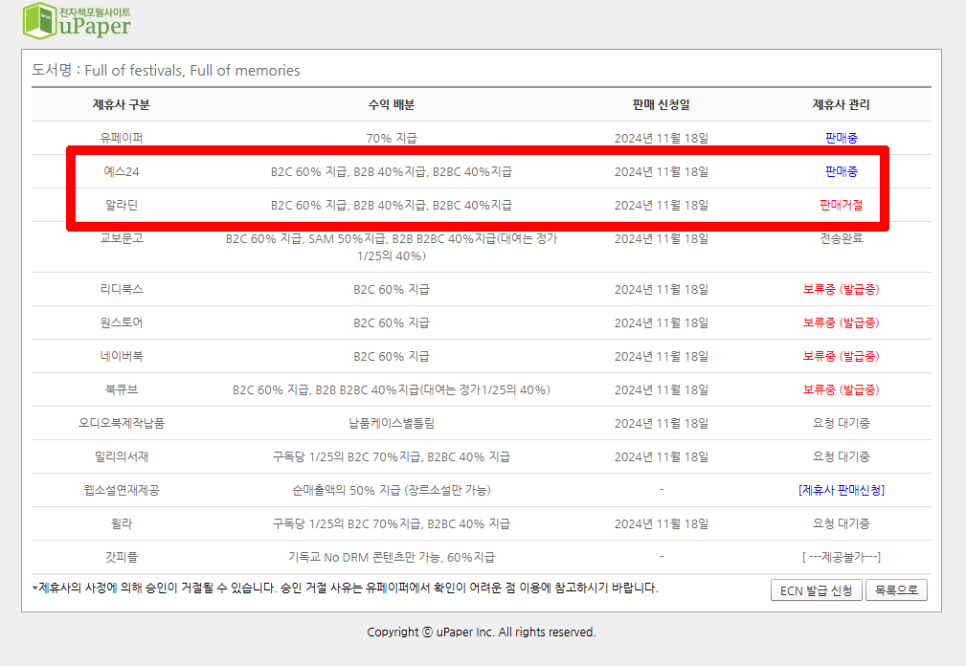Screen dimensions: 966x666
Task: Select partner name 리디북스
Action: click(x=121, y=289)
